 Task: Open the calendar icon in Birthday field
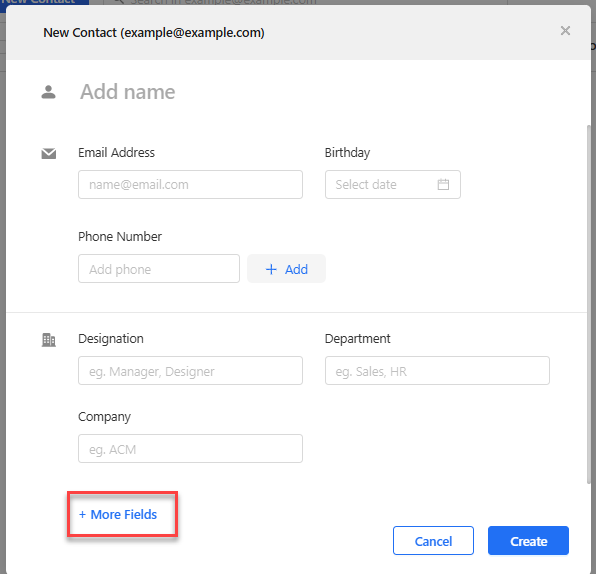[x=443, y=184]
